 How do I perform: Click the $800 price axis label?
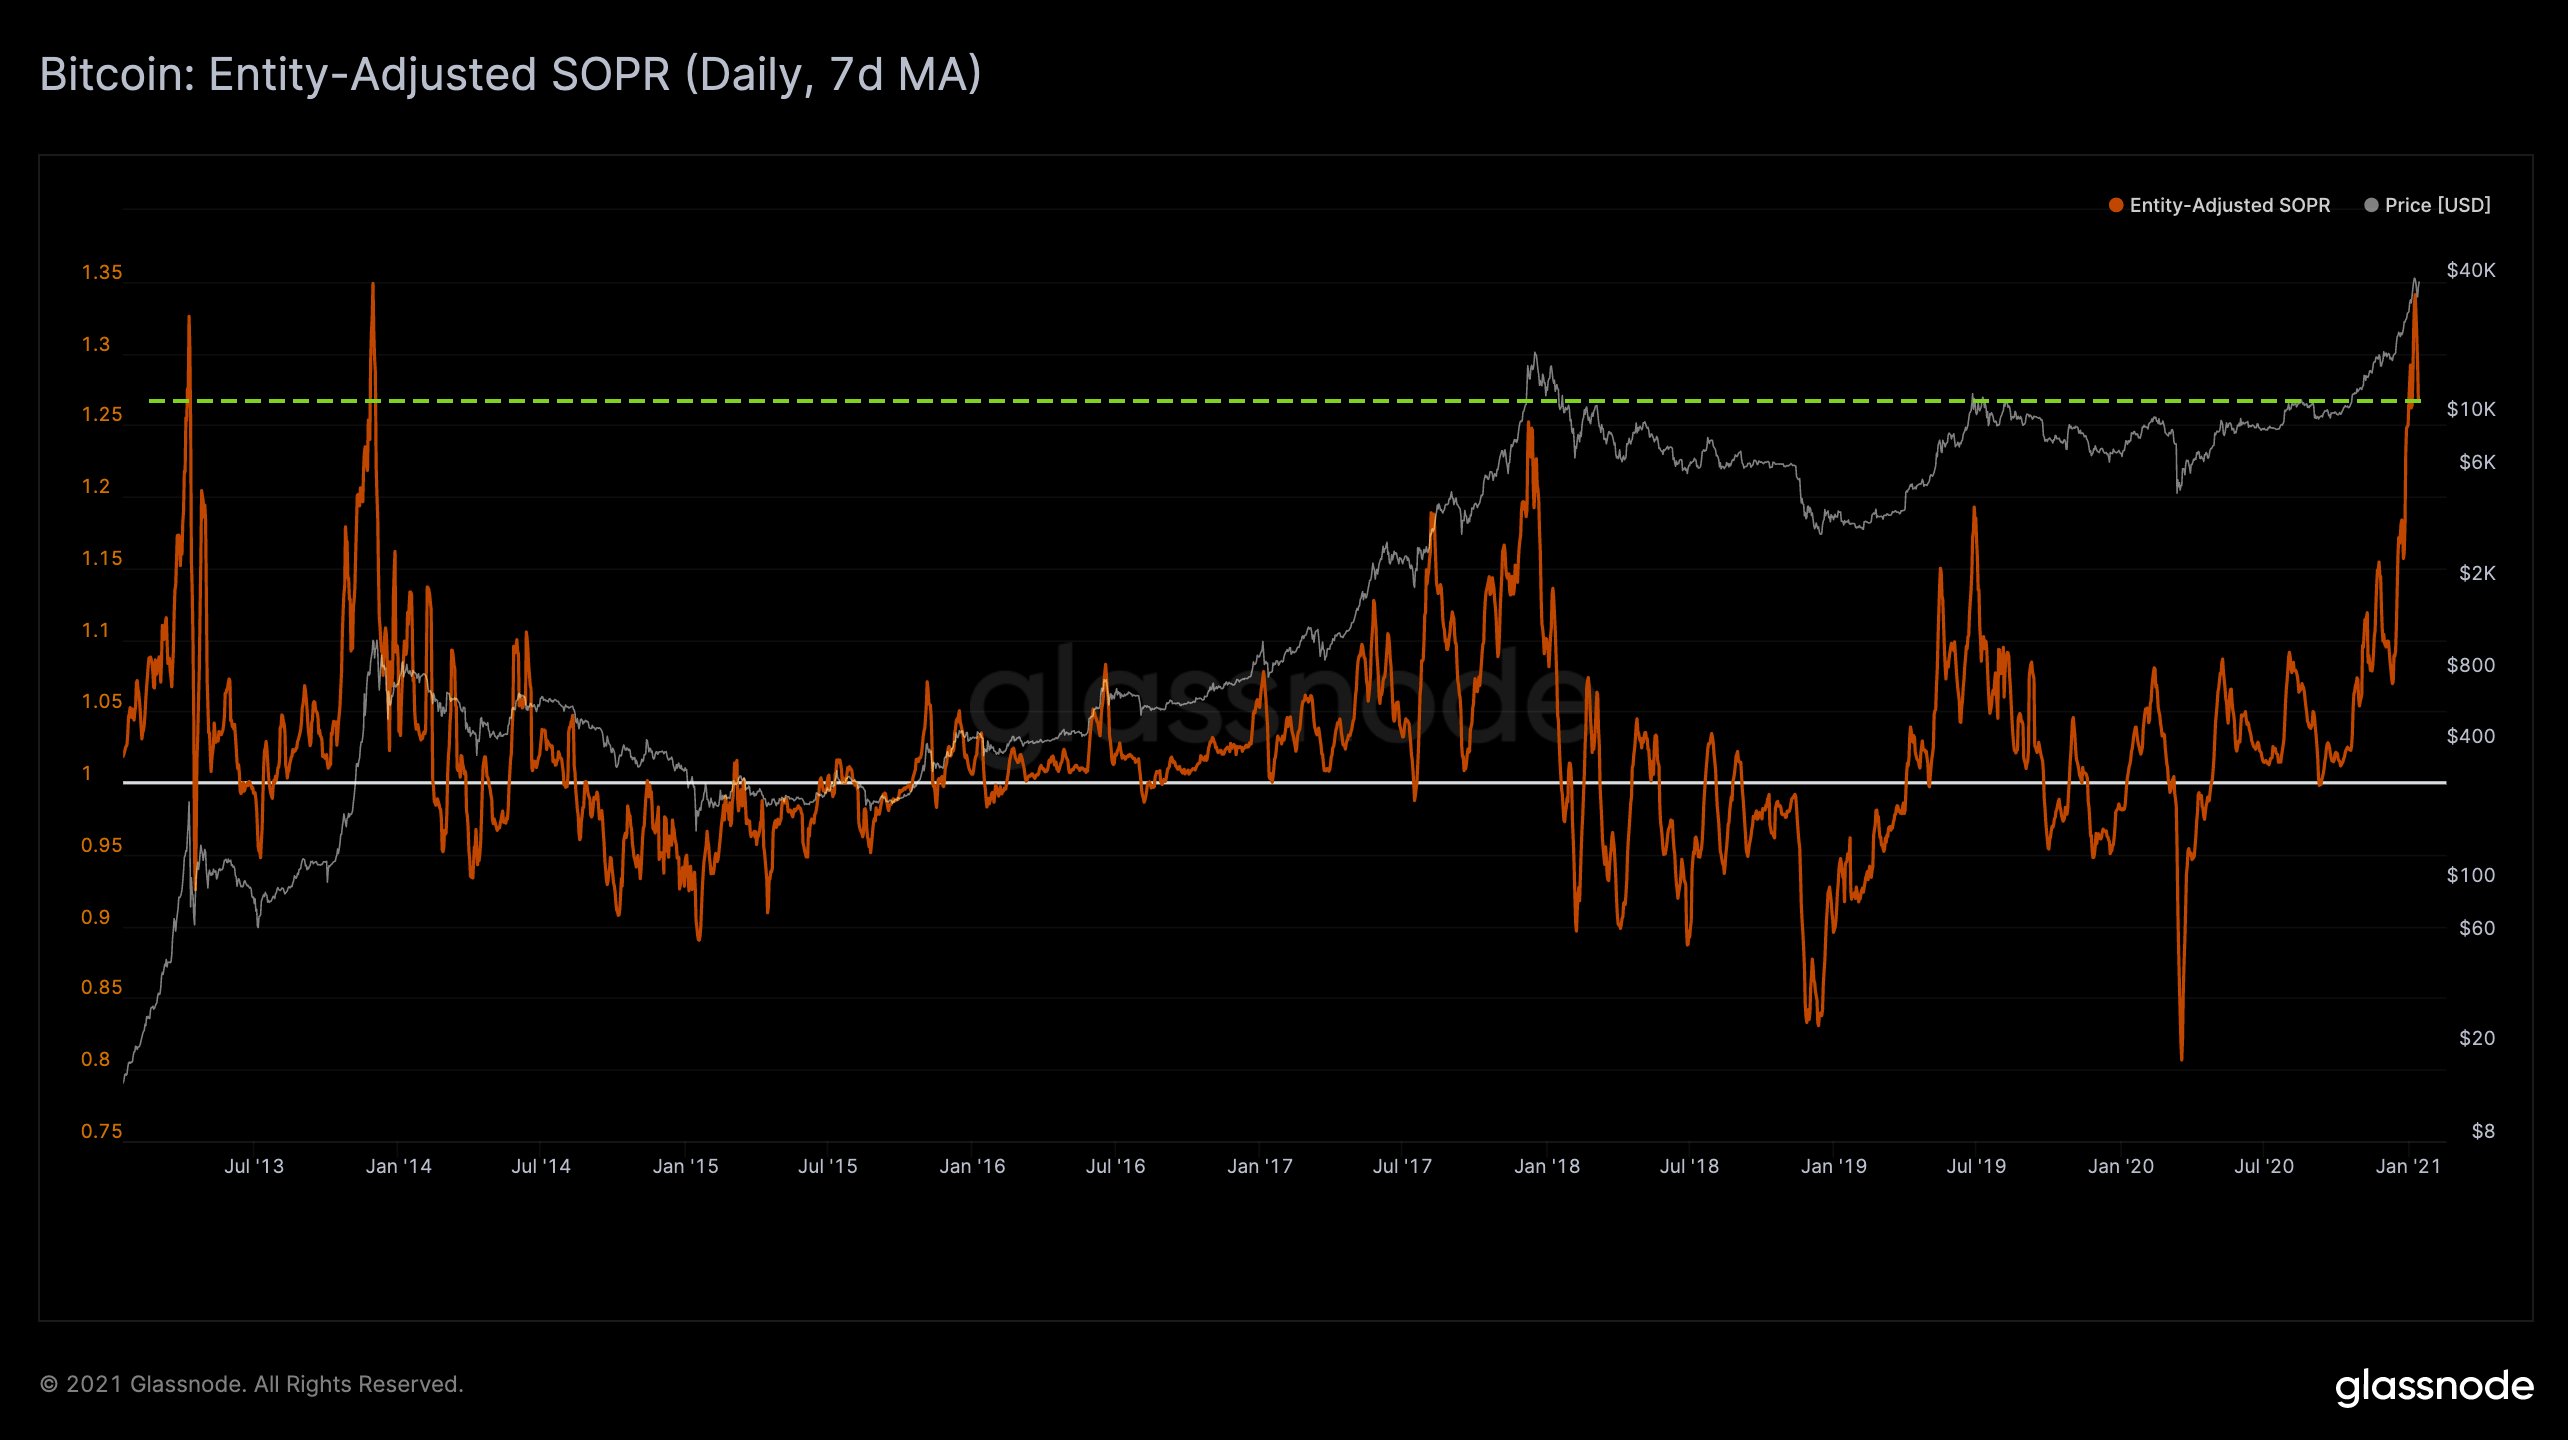[2470, 665]
